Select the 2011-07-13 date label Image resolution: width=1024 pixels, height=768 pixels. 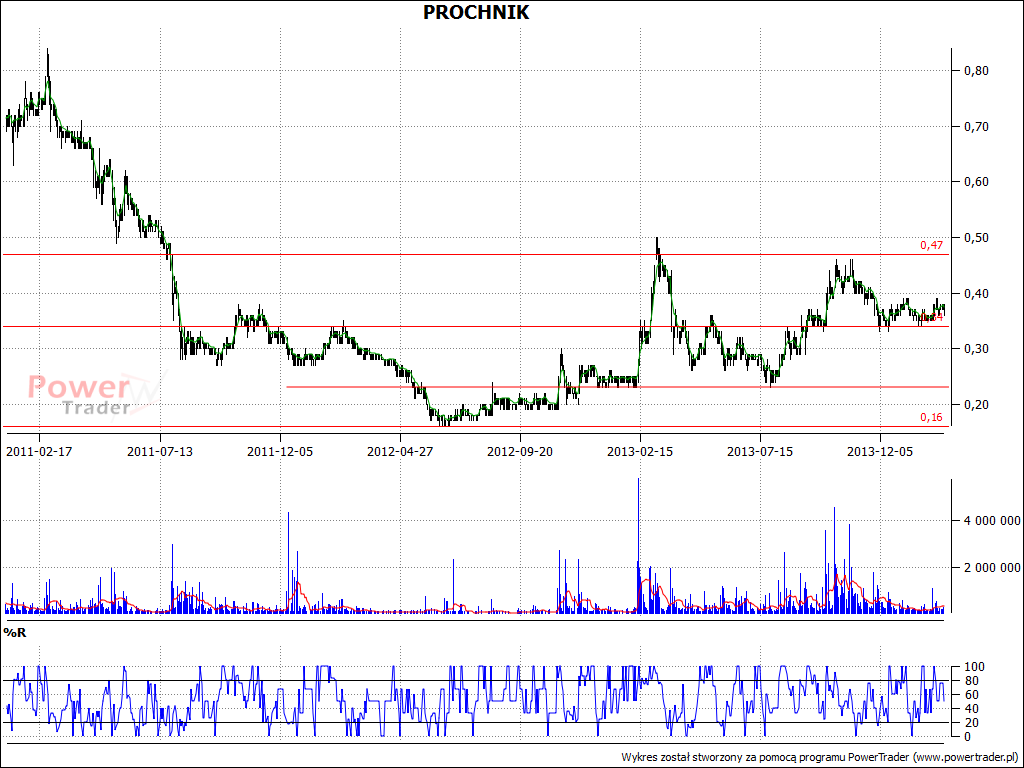point(160,451)
